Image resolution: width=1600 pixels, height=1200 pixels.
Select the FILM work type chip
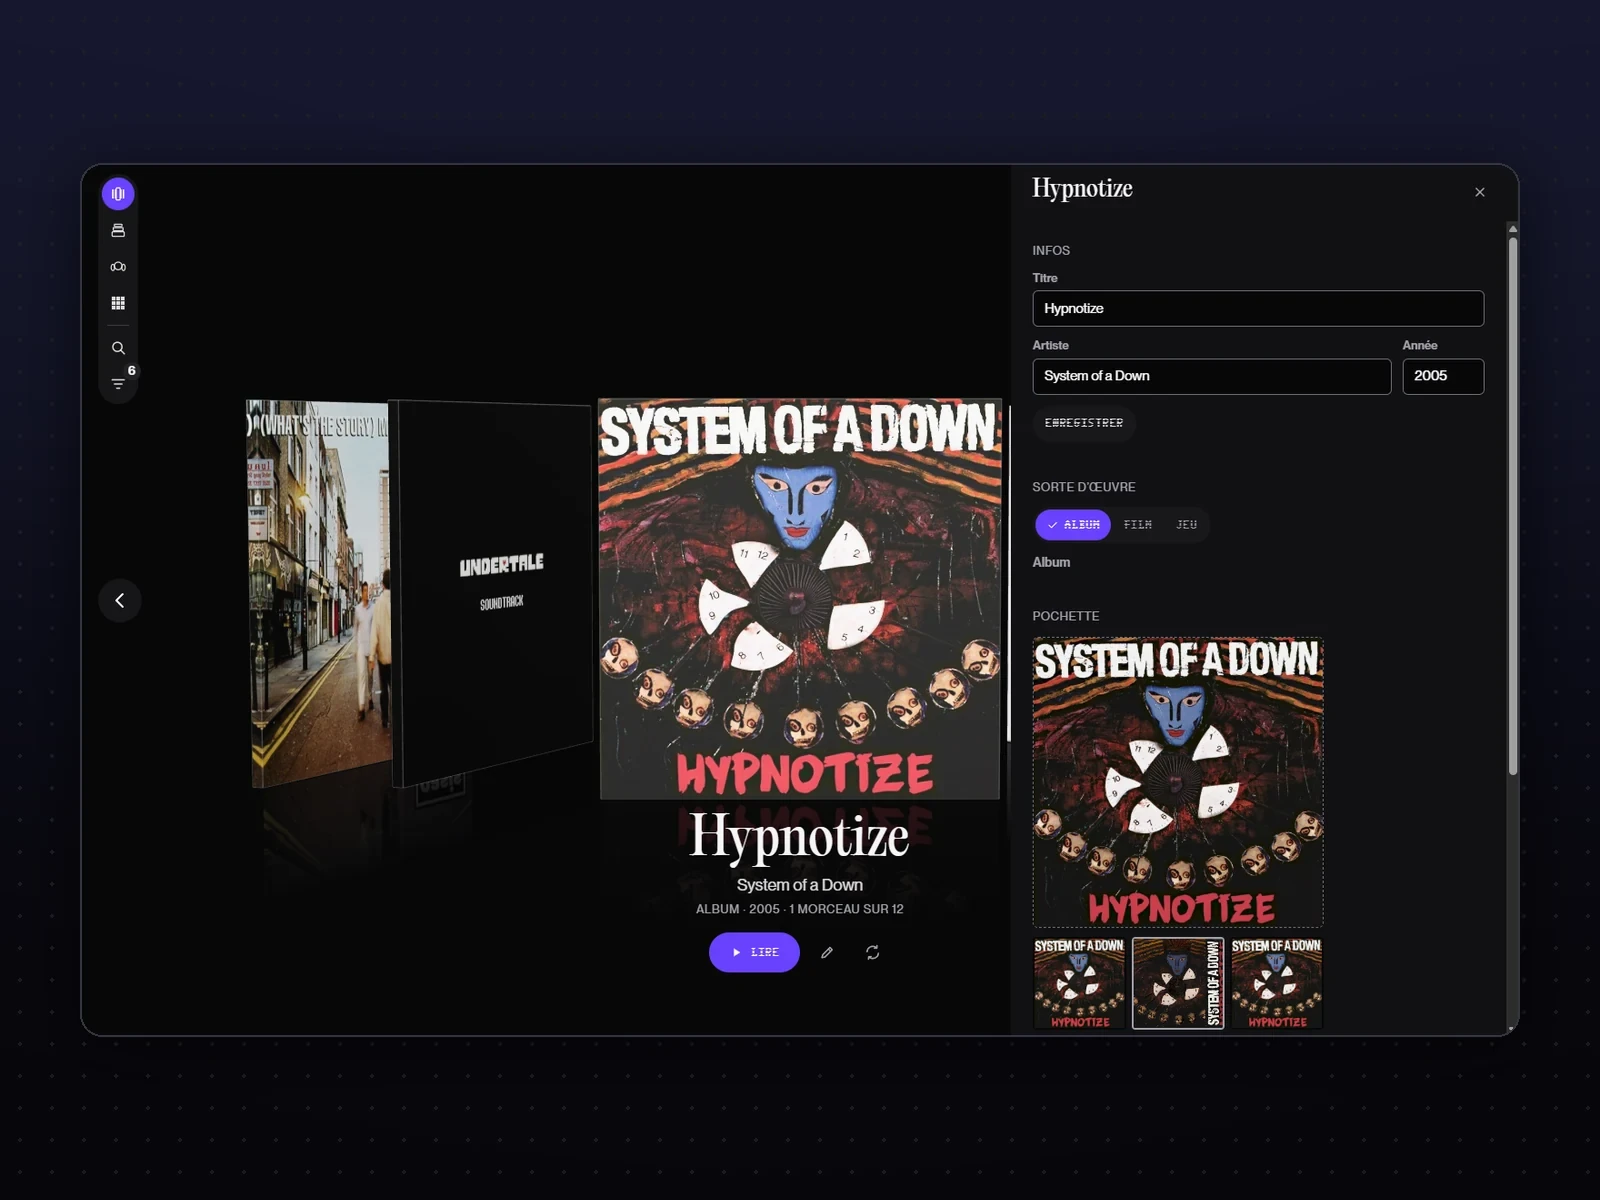(x=1138, y=525)
